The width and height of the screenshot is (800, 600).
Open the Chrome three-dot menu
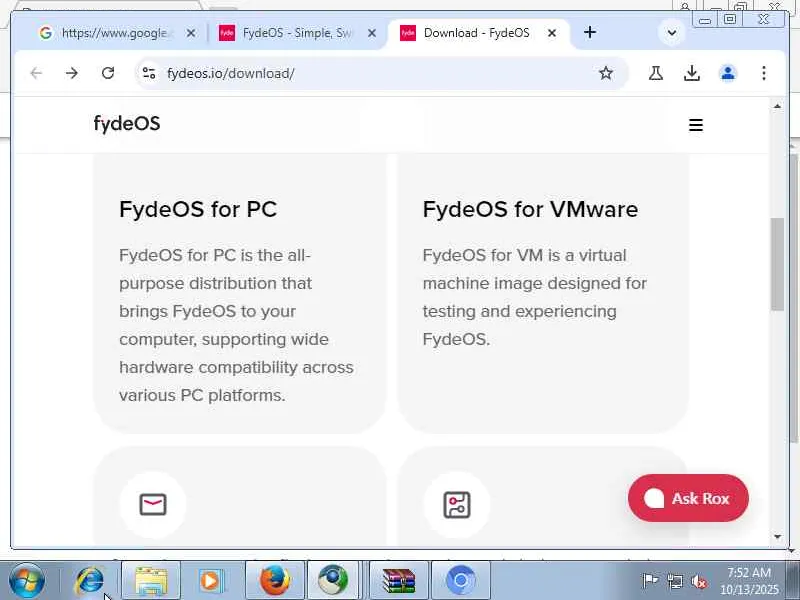tap(764, 73)
